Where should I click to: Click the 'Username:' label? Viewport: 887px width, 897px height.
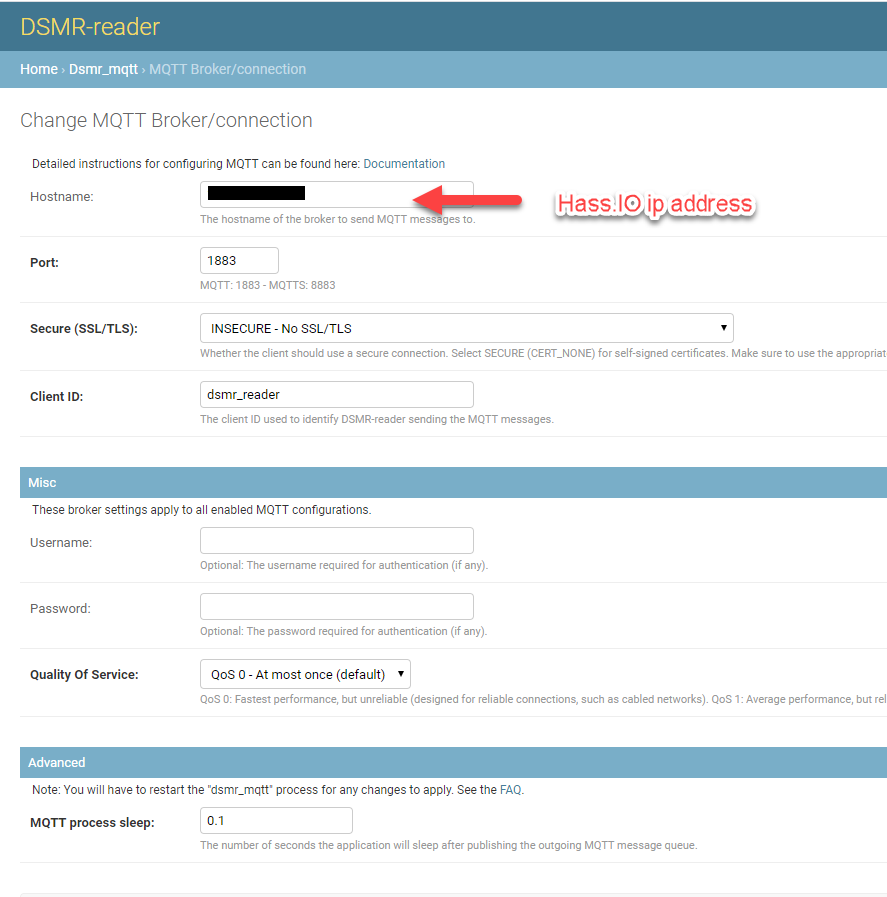tap(61, 543)
